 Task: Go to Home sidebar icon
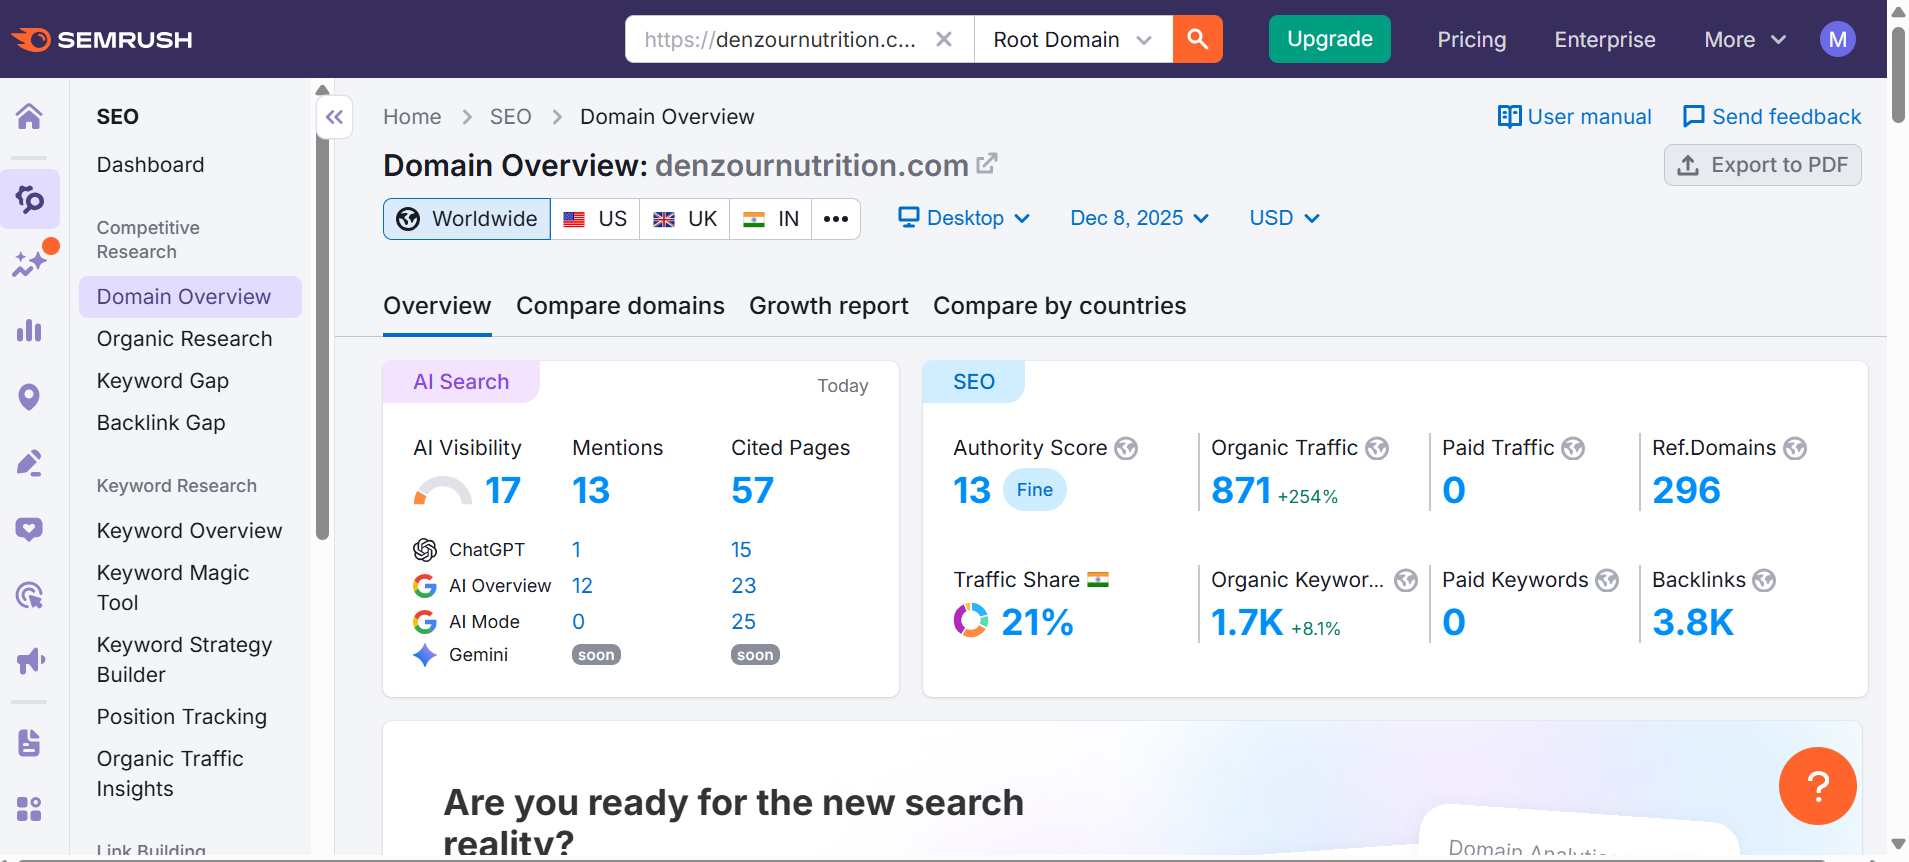tap(29, 116)
